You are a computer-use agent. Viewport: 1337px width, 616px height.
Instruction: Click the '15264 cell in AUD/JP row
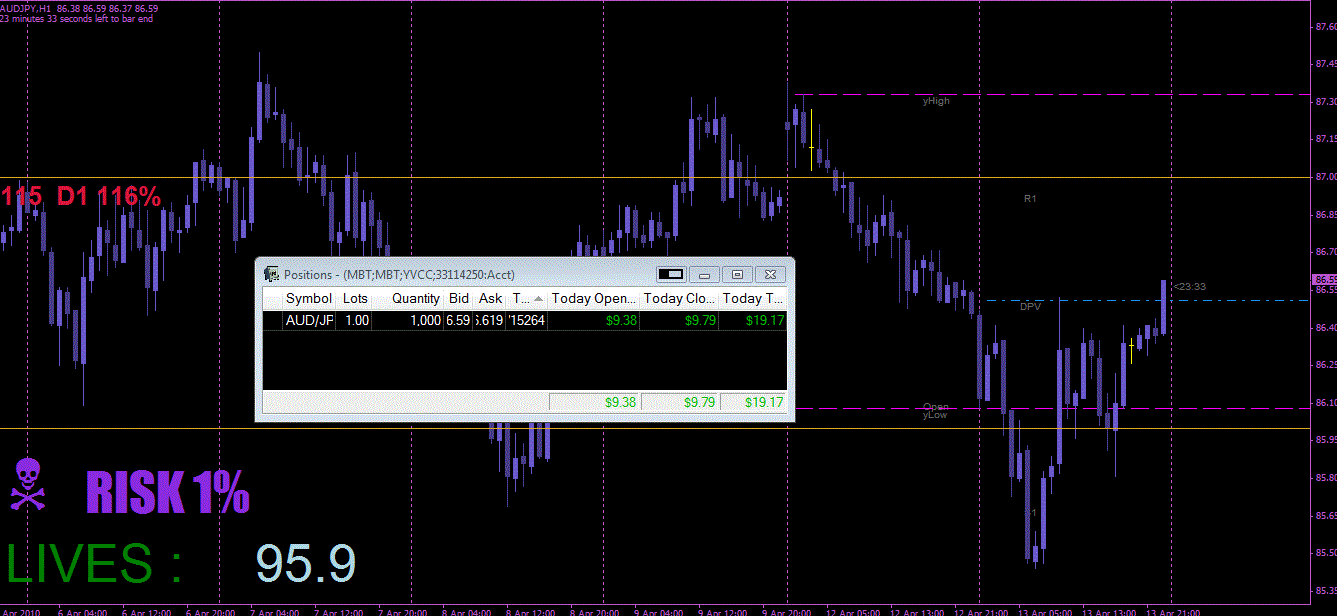[527, 320]
